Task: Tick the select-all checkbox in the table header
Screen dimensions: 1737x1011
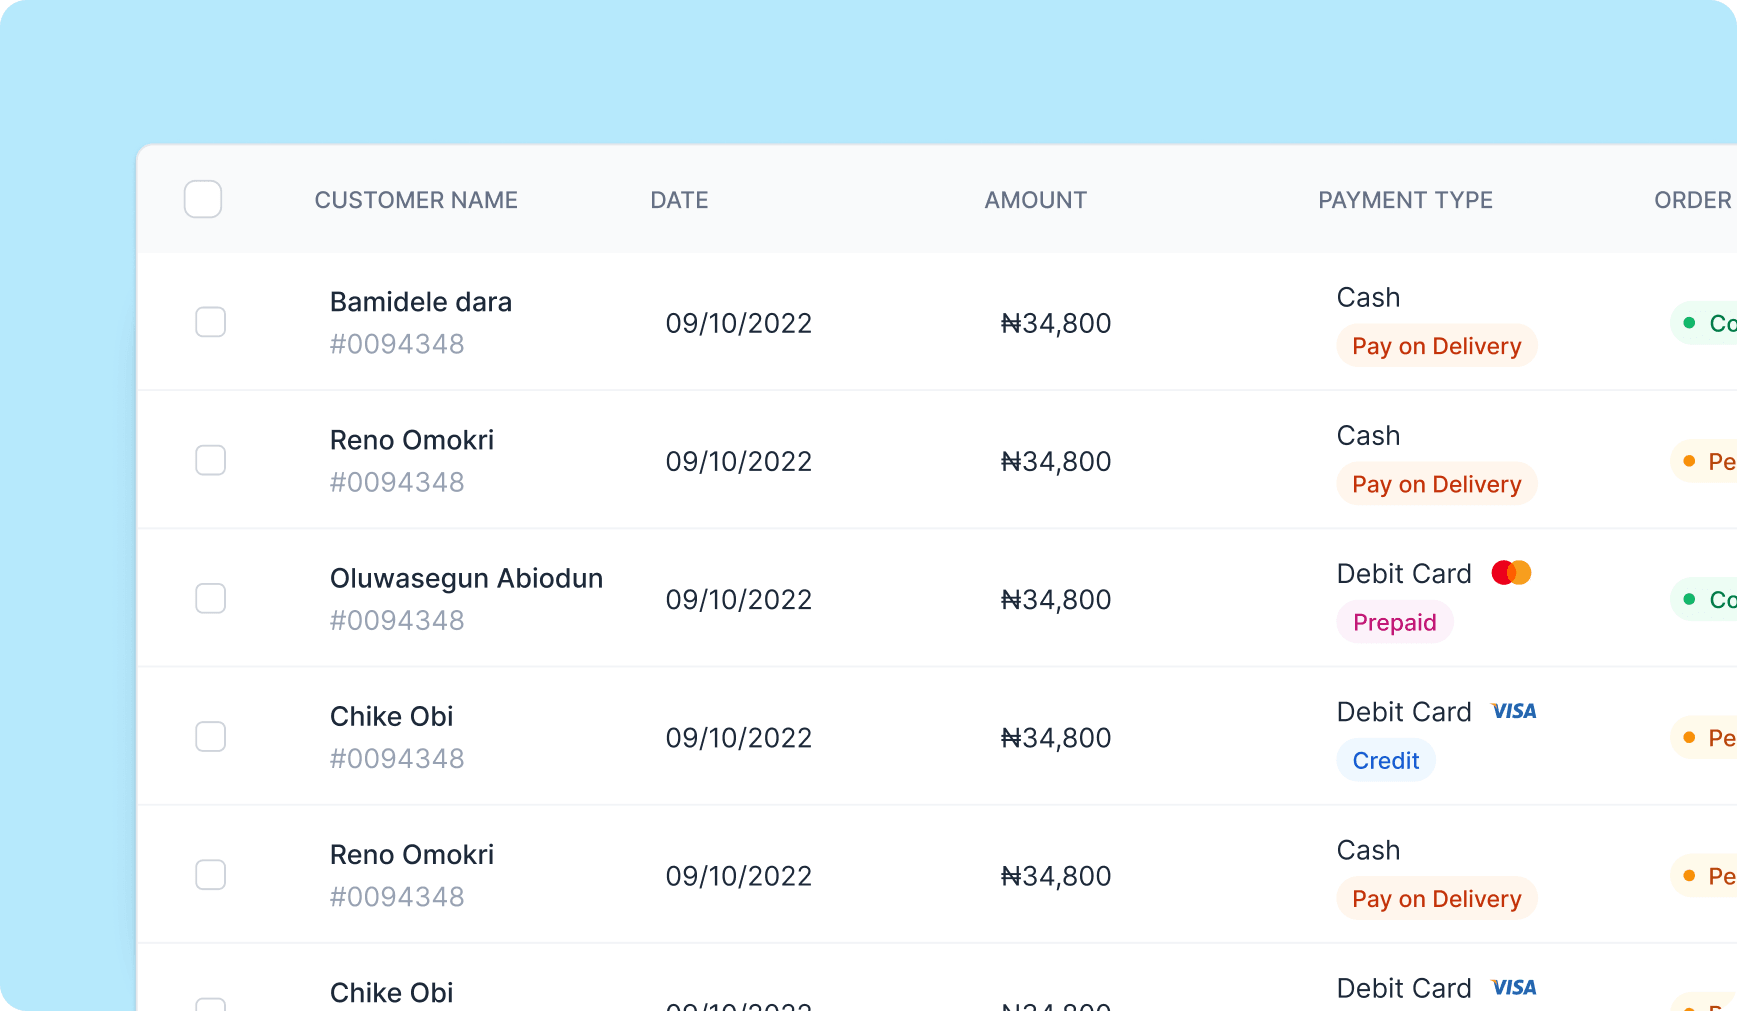Action: point(203,199)
